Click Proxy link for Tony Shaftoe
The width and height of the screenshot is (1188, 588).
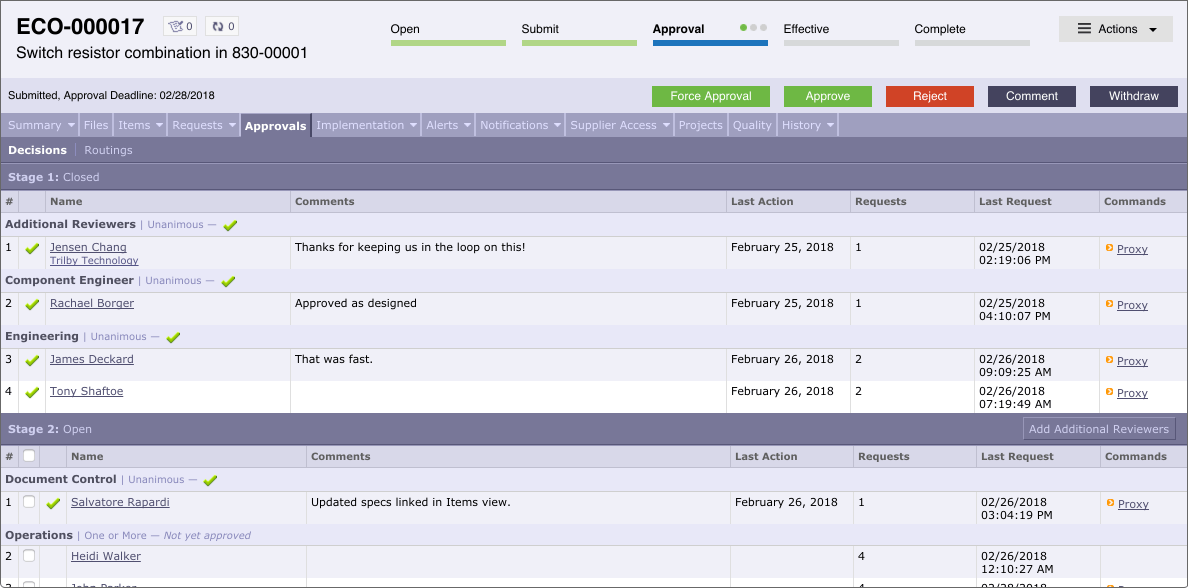click(1132, 393)
